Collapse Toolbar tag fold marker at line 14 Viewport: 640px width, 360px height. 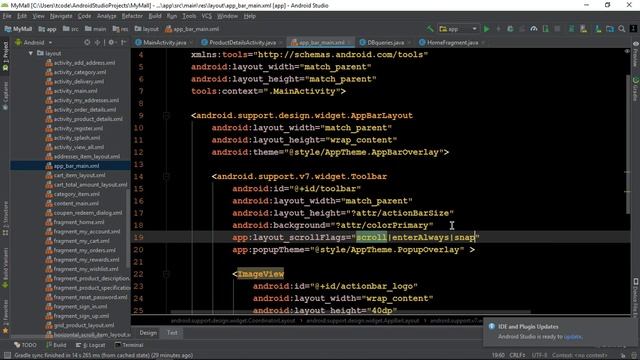click(166, 176)
